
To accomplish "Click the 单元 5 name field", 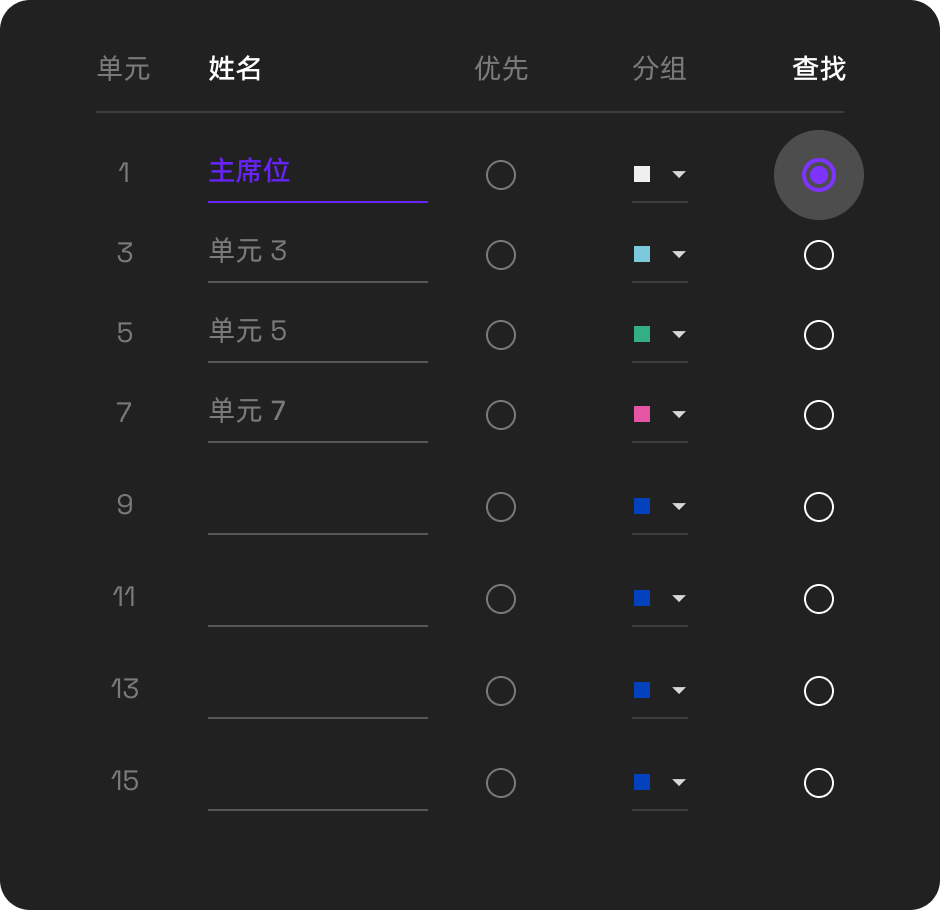I will [x=318, y=334].
